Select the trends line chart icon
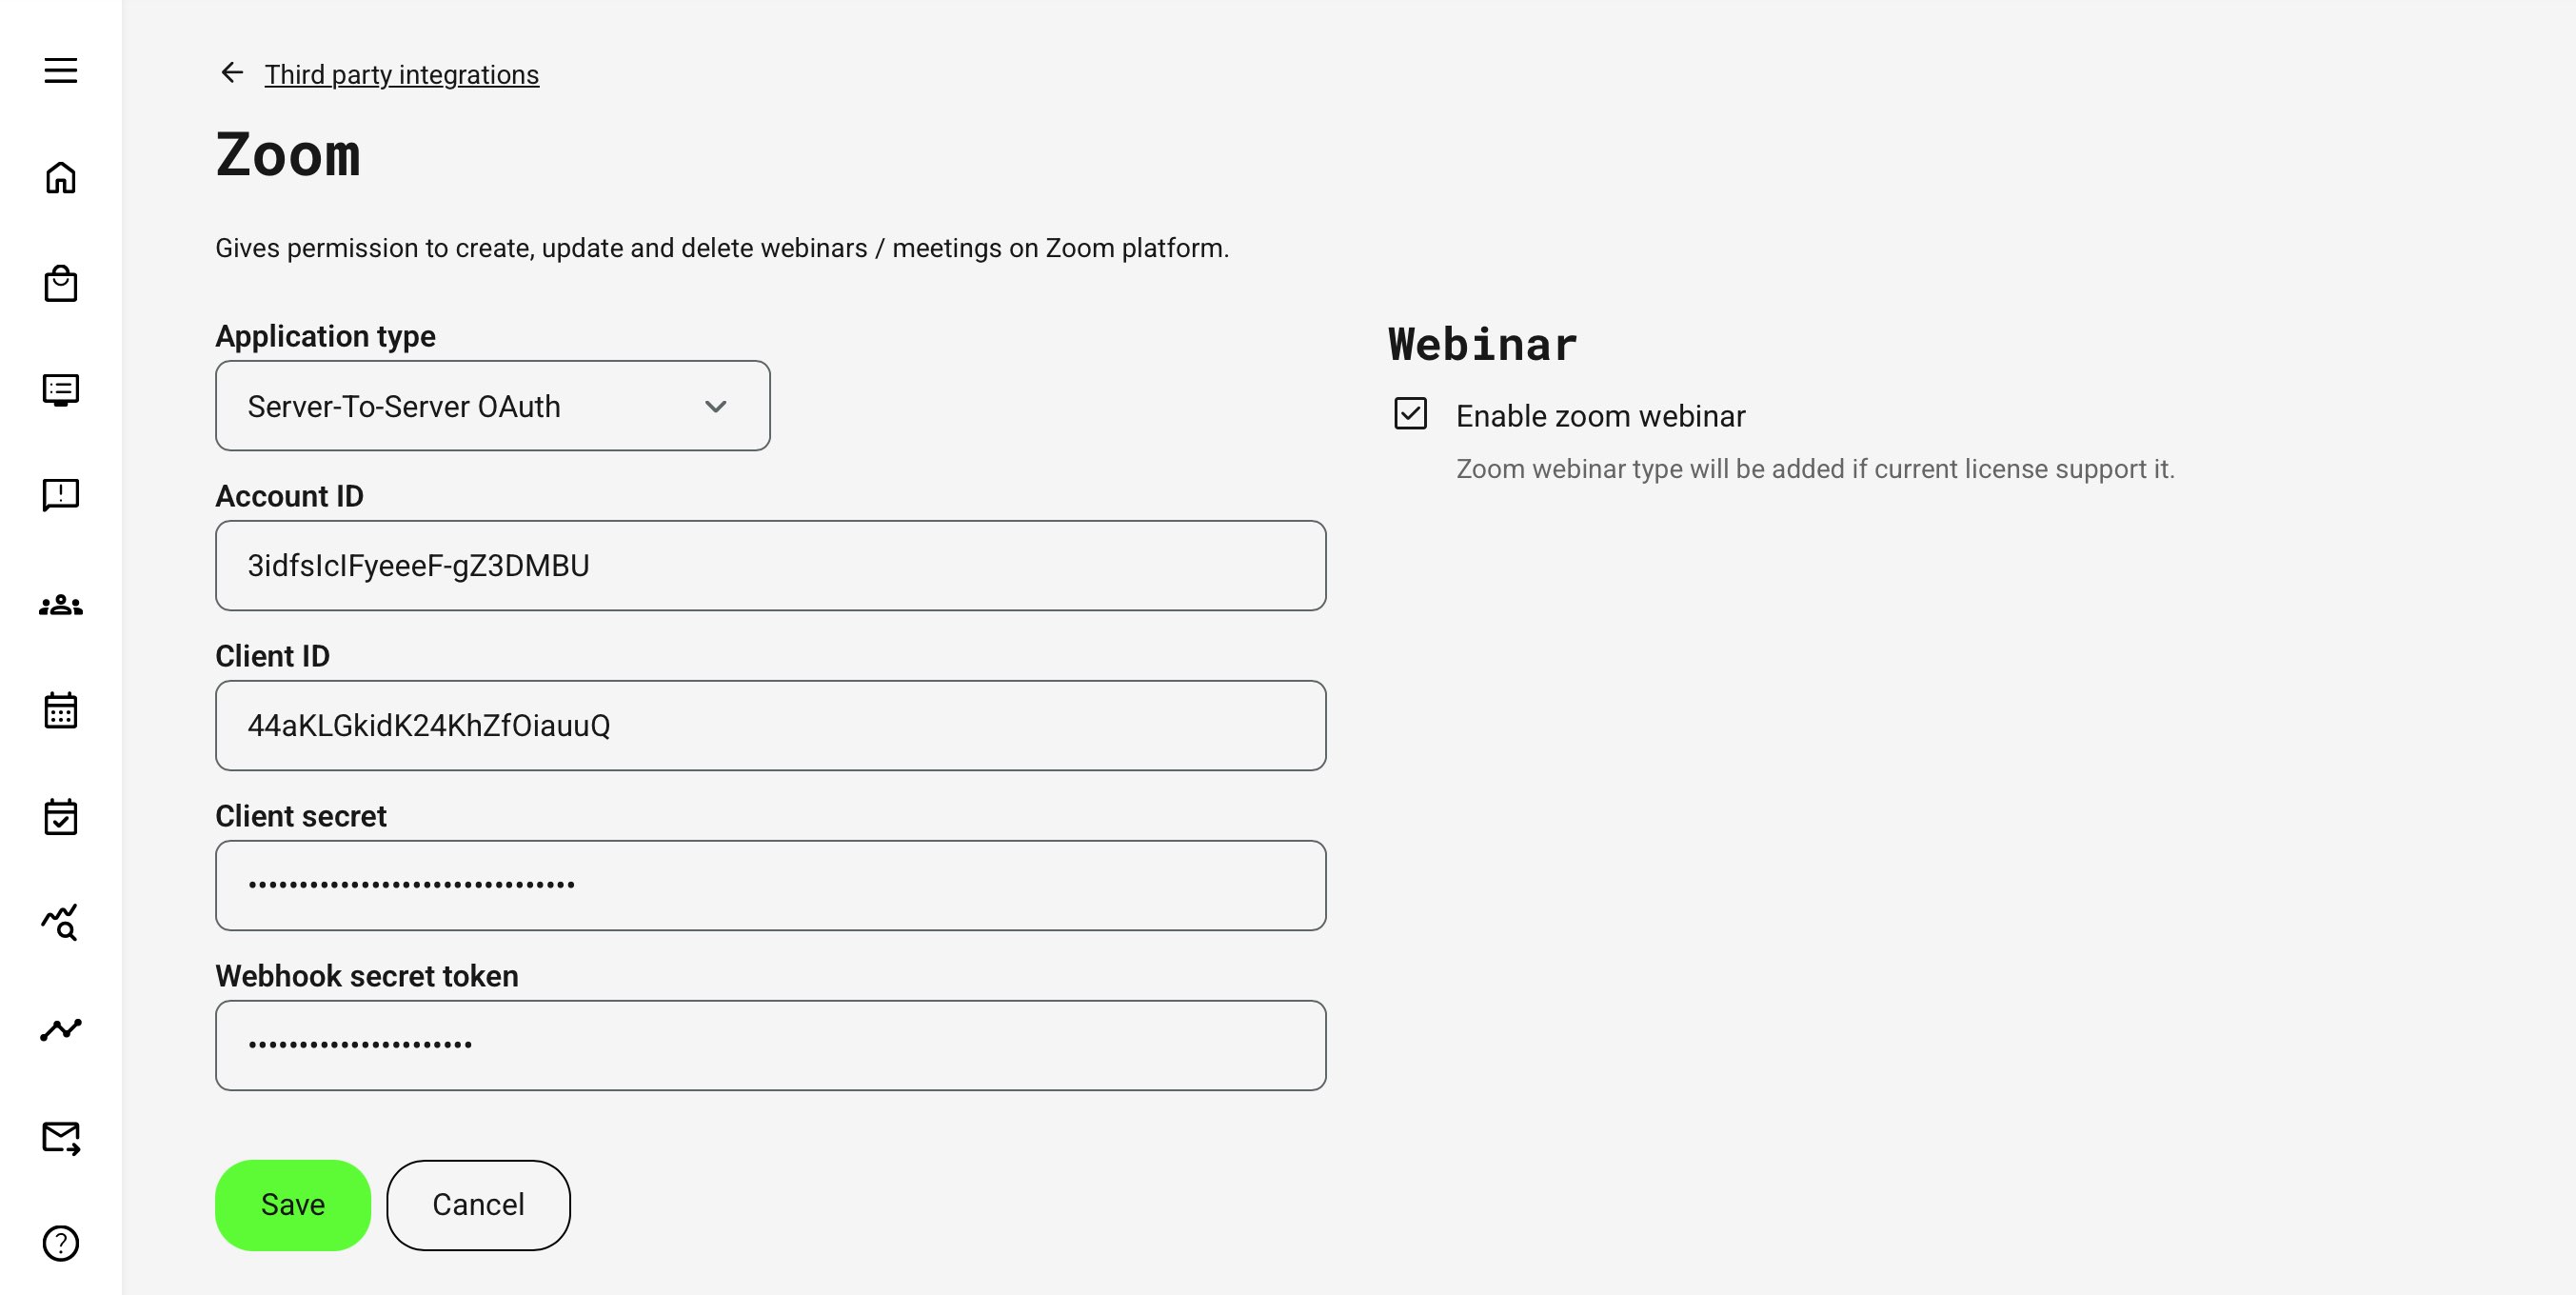Viewport: 2576px width, 1295px height. click(x=60, y=1028)
